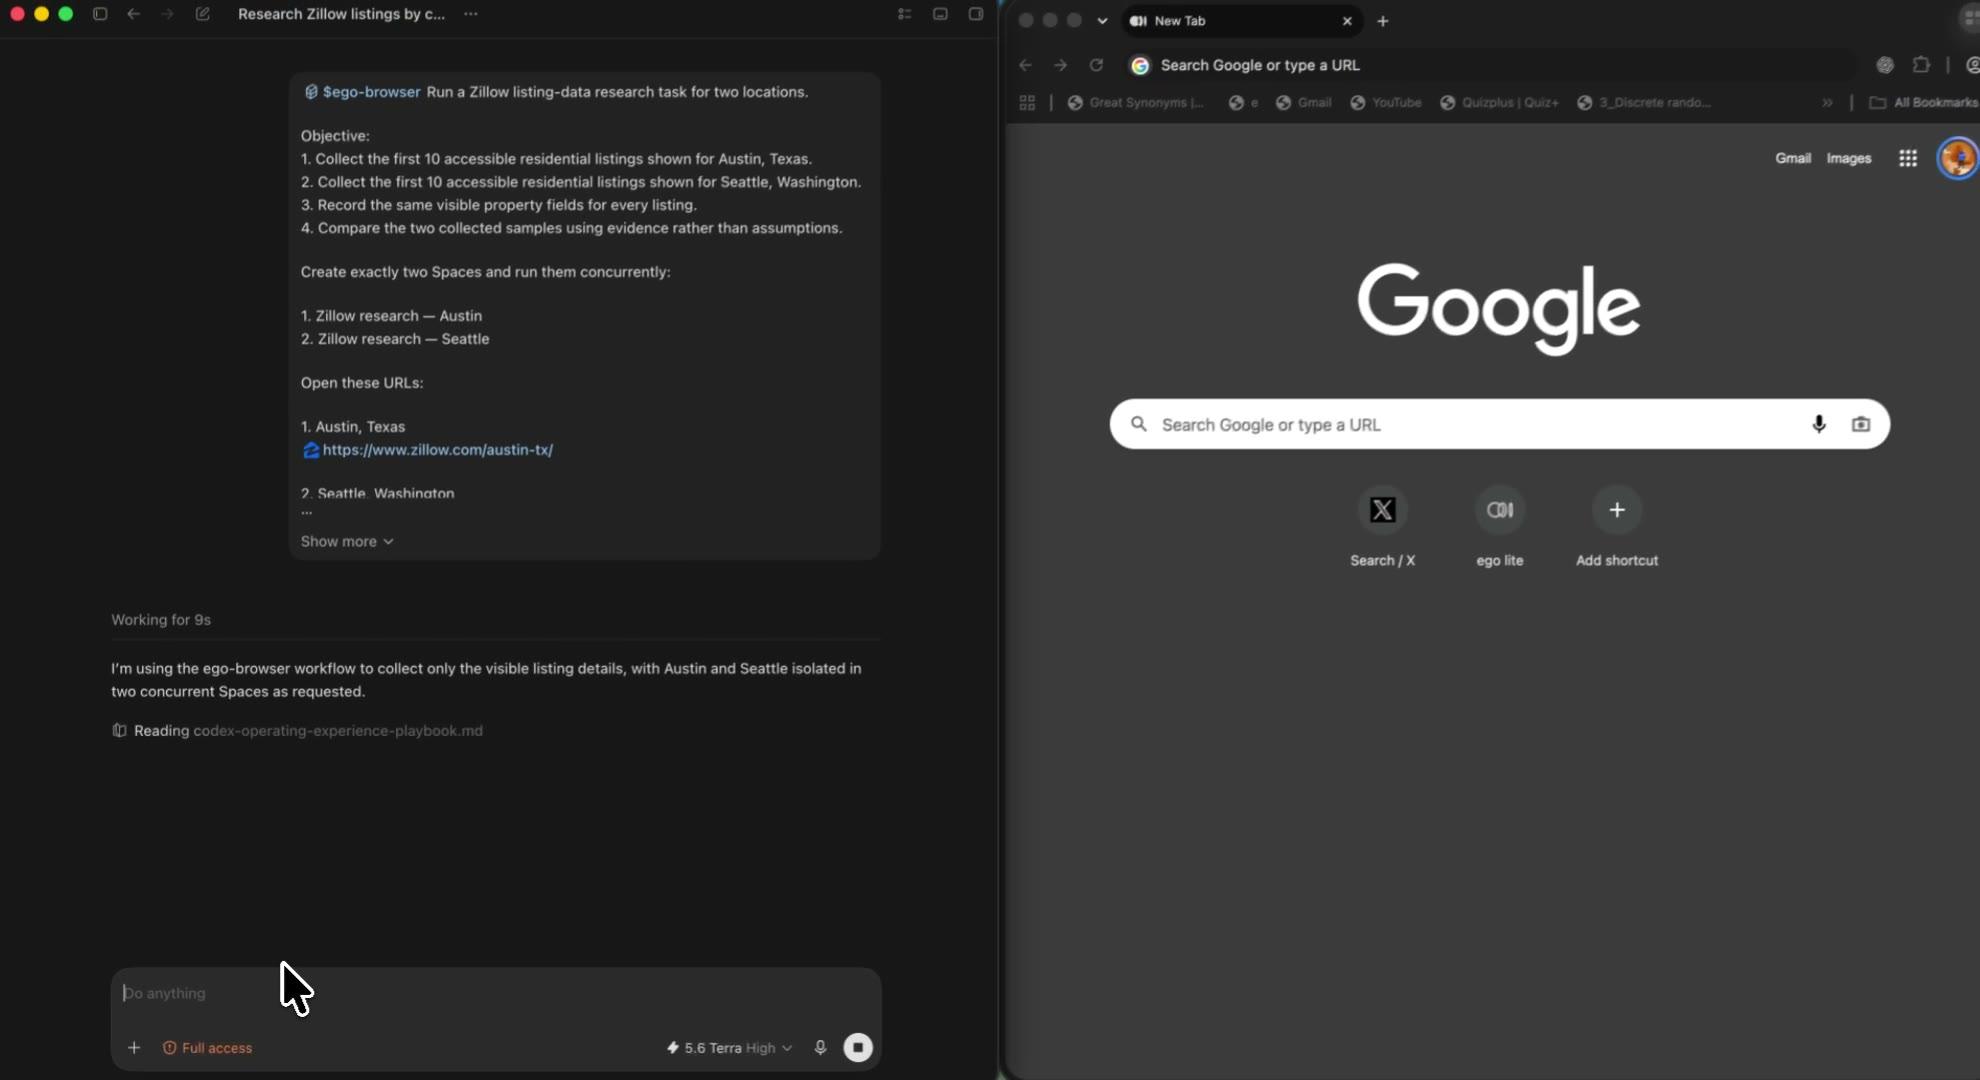
Task: Open the 5.6 Terra High model dropdown
Action: click(x=729, y=1048)
